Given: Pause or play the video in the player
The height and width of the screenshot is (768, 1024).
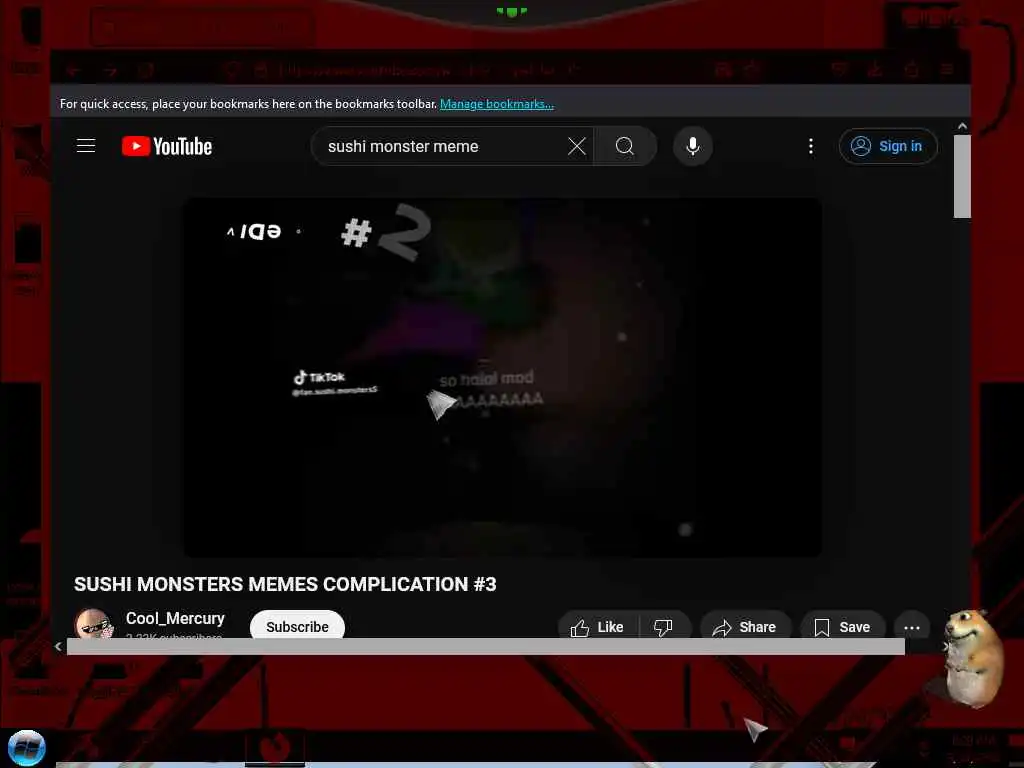Looking at the screenshot, I should point(502,377).
